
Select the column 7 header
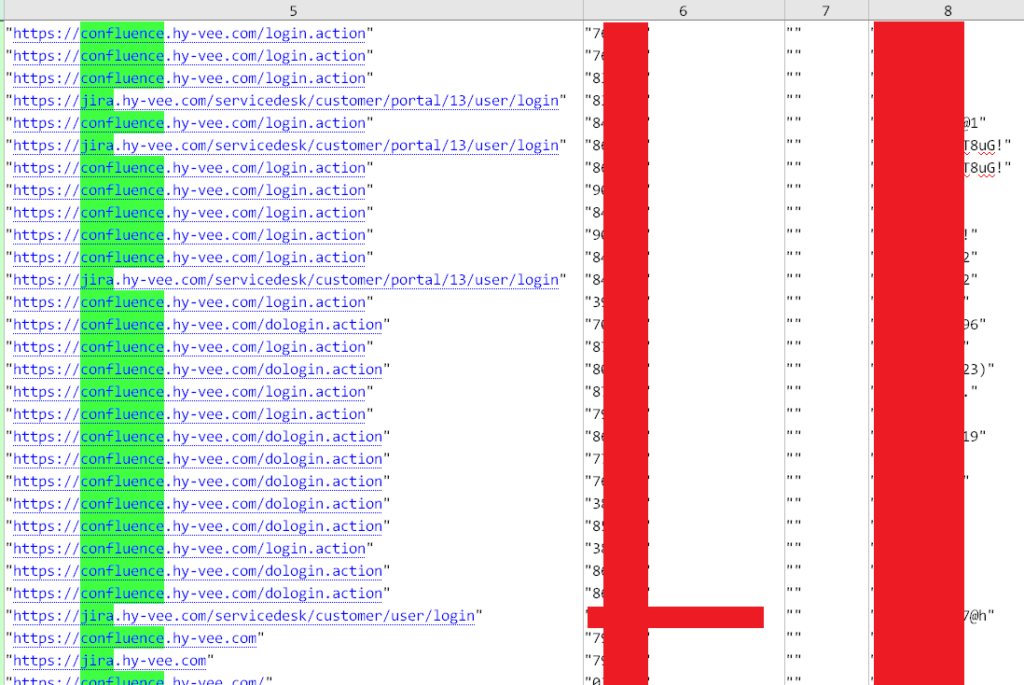click(x=826, y=10)
